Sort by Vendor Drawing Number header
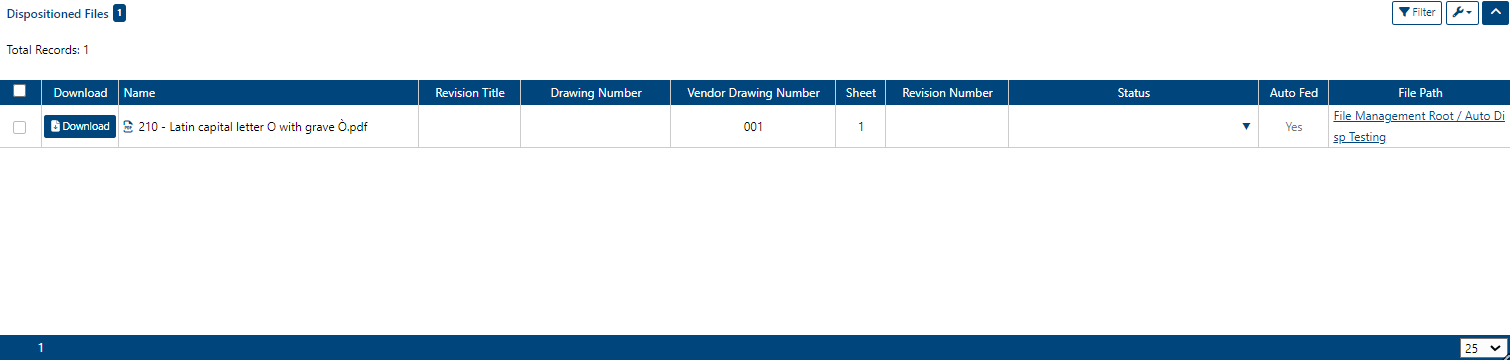This screenshot has height=360, width=1510. [754, 93]
